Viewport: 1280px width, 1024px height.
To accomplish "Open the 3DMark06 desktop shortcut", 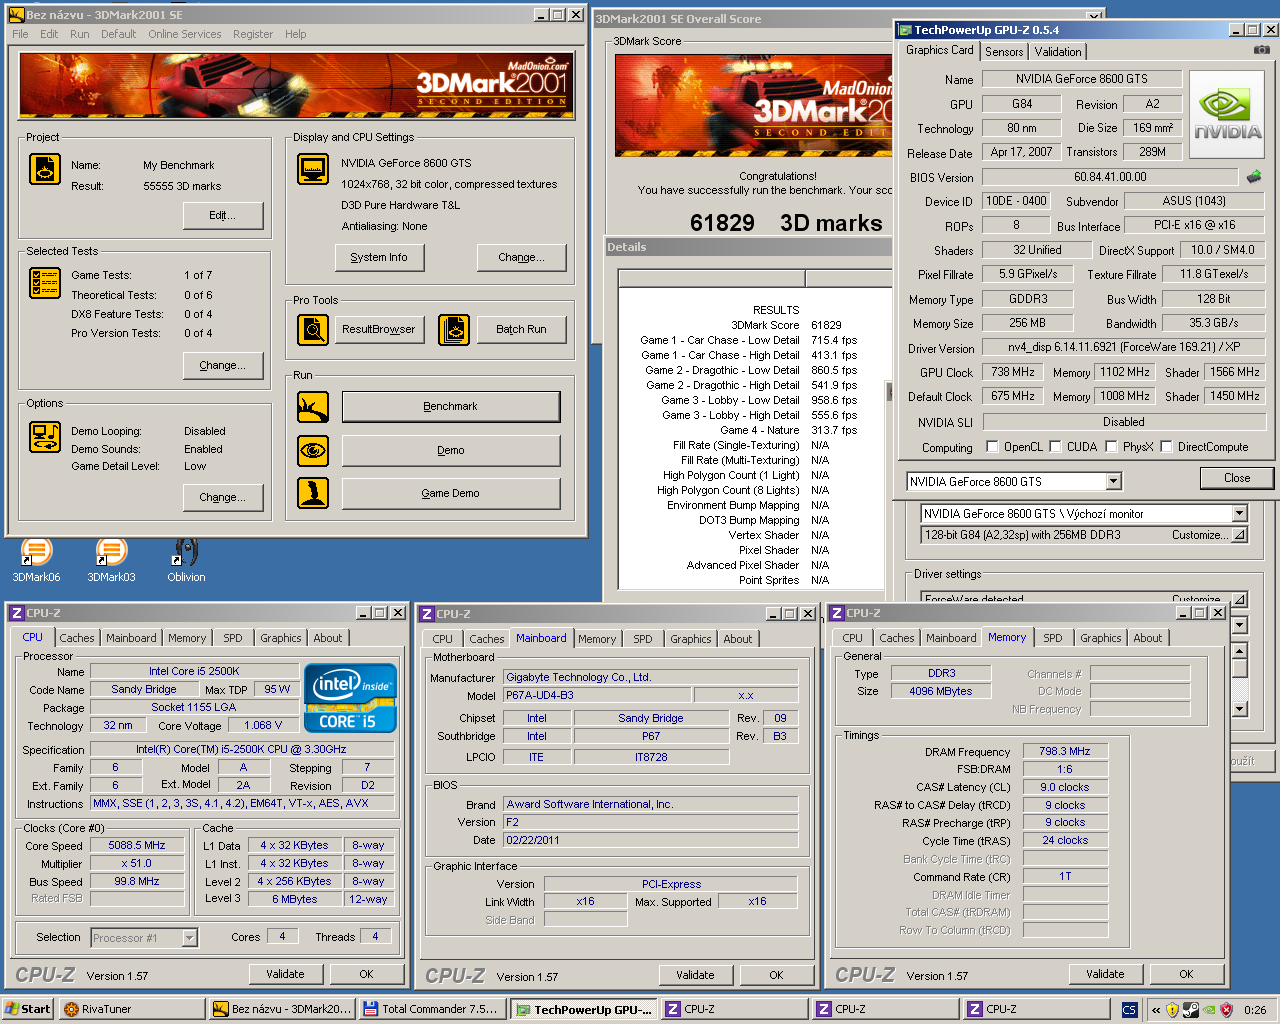I will point(36,561).
